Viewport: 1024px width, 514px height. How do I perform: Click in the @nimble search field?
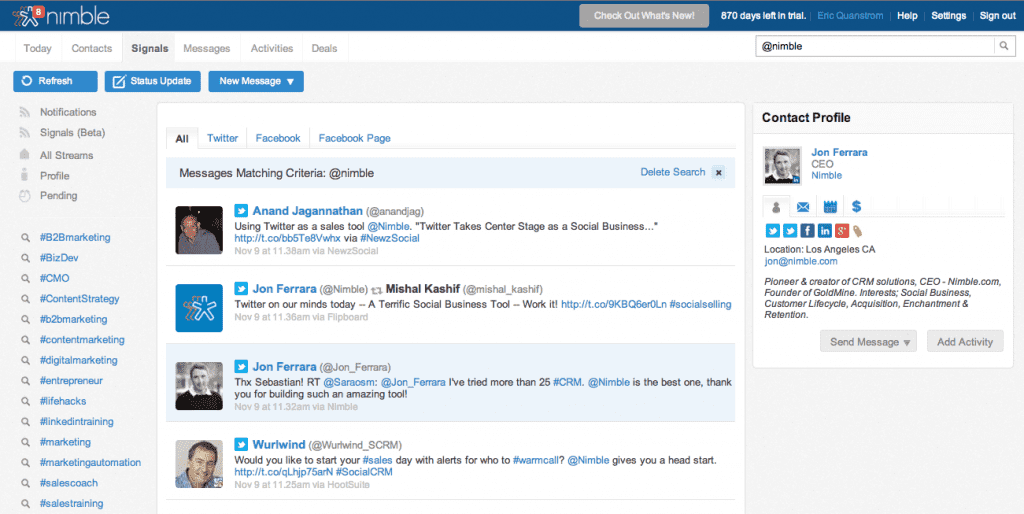tap(874, 46)
